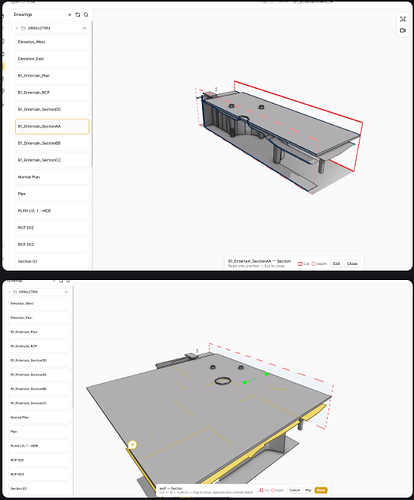Click the yellow plus handle on the roof corner
The image size is (414, 500).
(132, 444)
